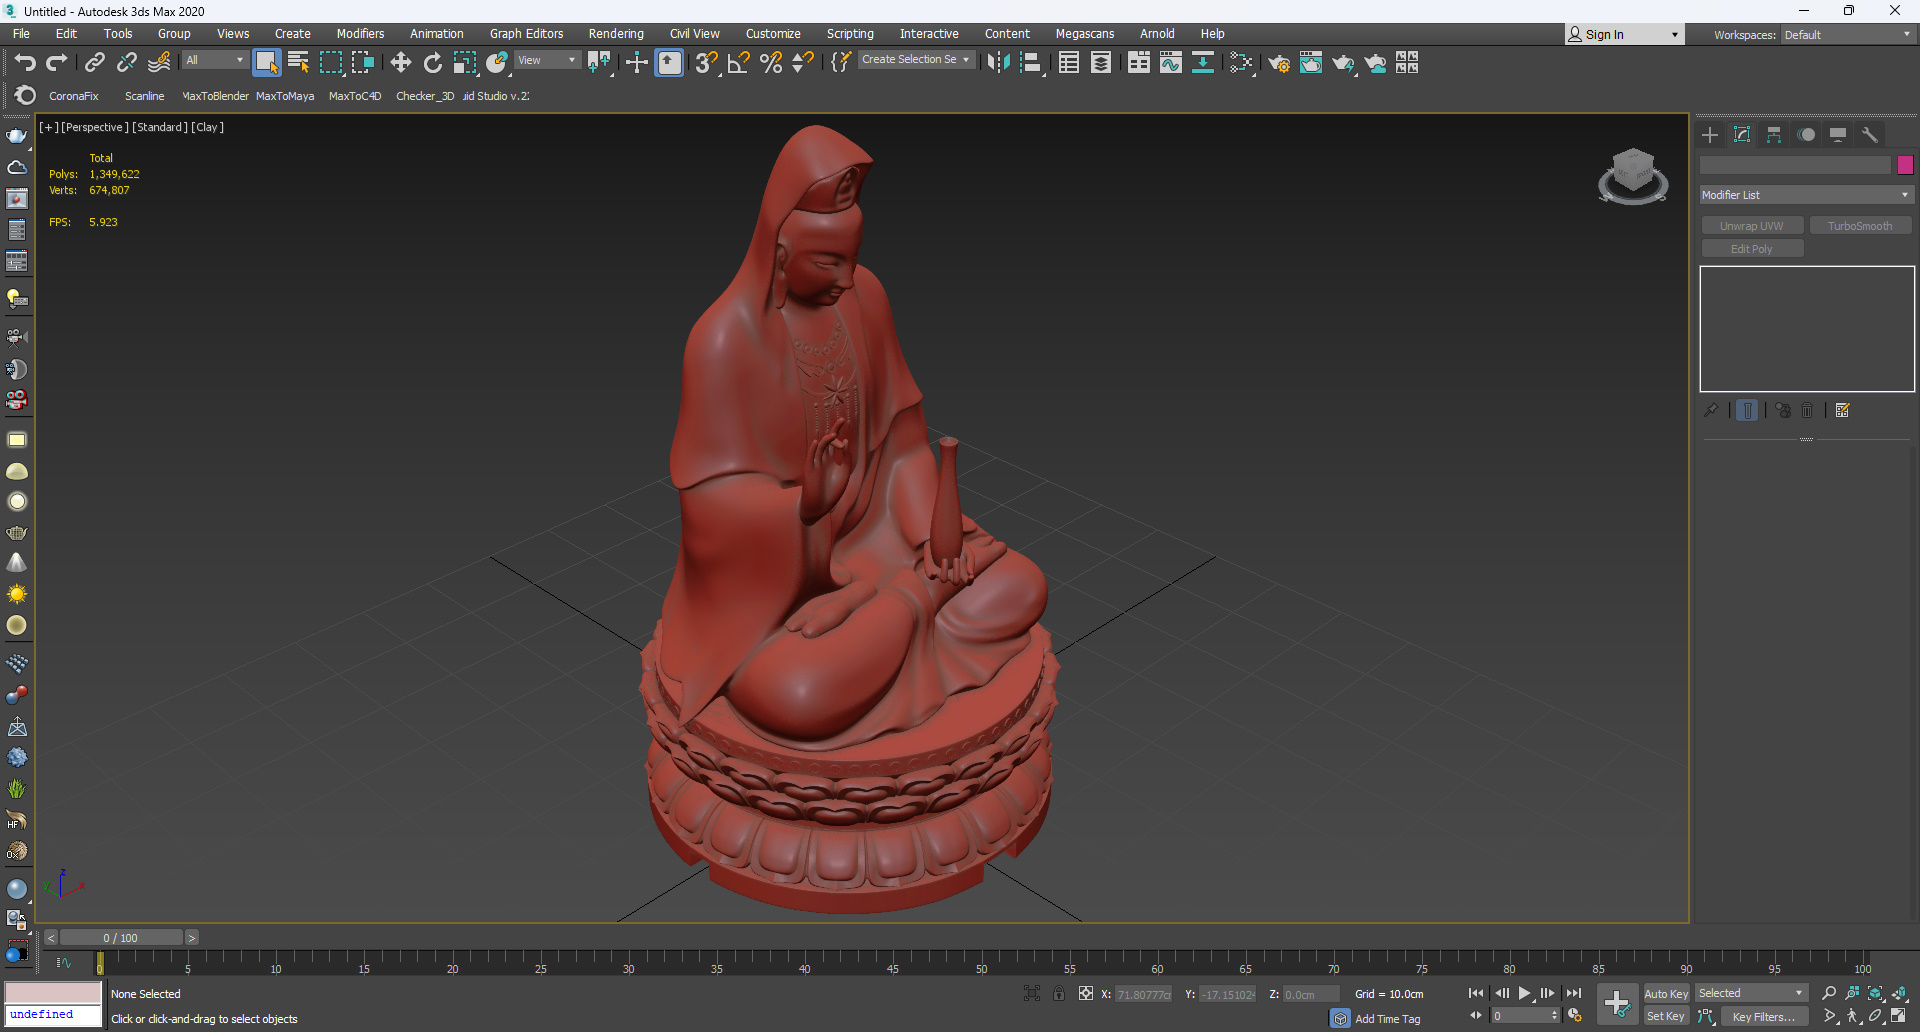Click Render in the Cloud icon
The image size is (1920, 1032).
click(x=1376, y=63)
